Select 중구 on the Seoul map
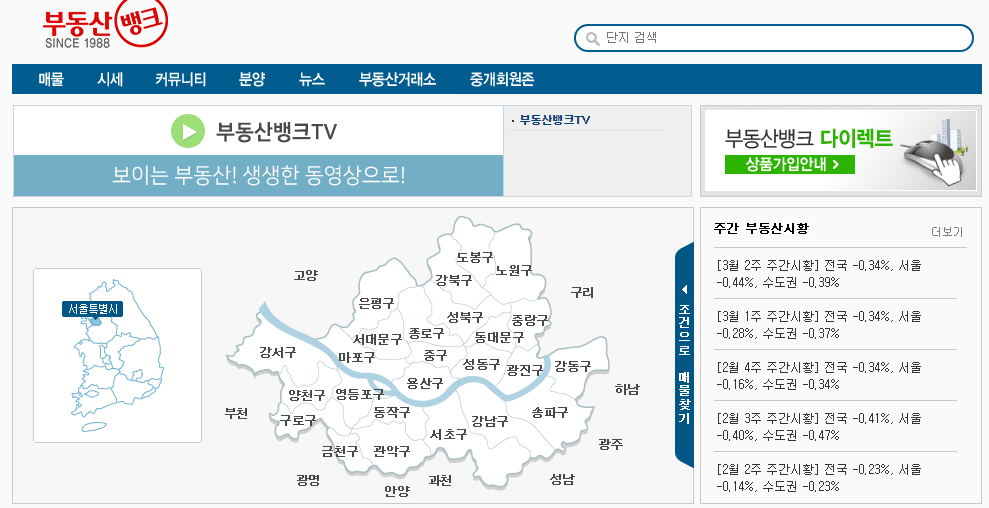This screenshot has width=989, height=508. point(435,355)
